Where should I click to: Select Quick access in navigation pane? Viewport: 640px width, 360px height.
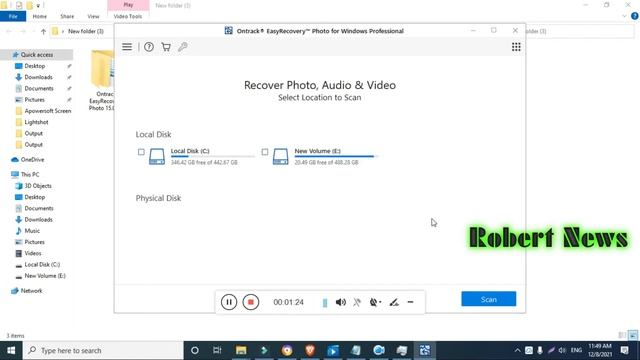click(x=37, y=55)
